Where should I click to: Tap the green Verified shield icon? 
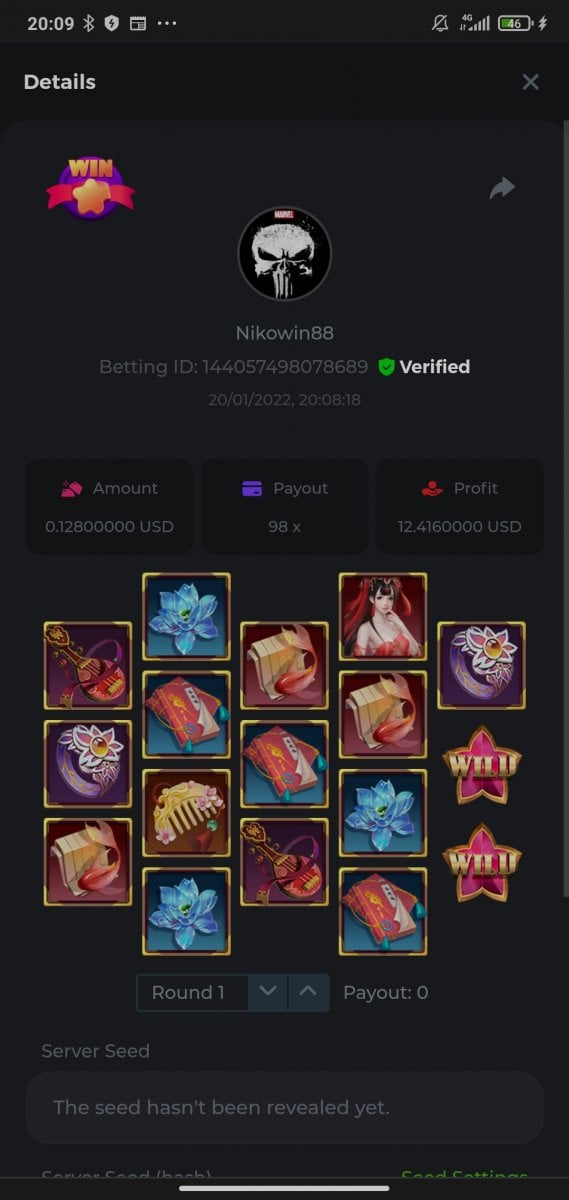coord(386,367)
